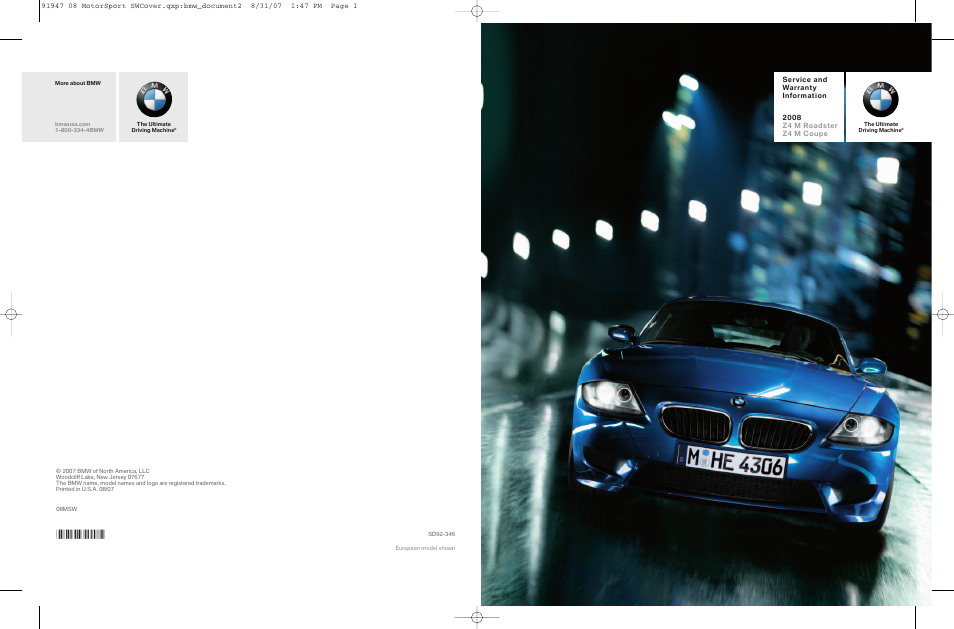The height and width of the screenshot is (629, 954).
Task: Click the 'Z4 M Coupe' text
Action: tap(805, 133)
